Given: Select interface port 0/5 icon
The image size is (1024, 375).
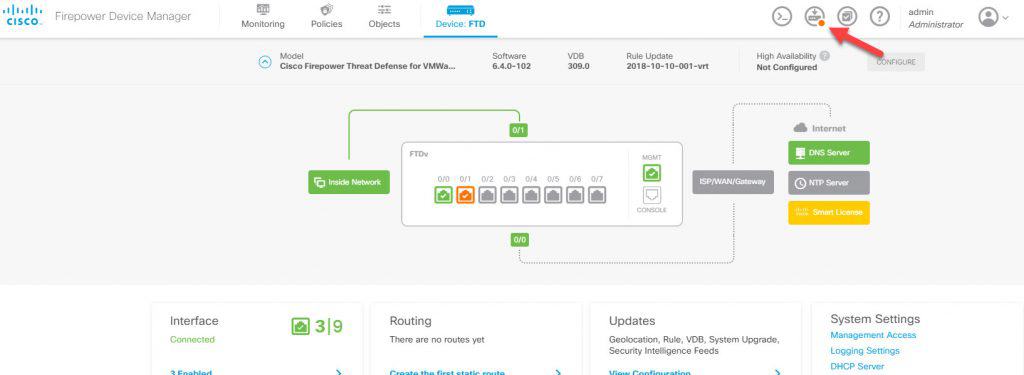Looking at the screenshot, I should point(553,195).
